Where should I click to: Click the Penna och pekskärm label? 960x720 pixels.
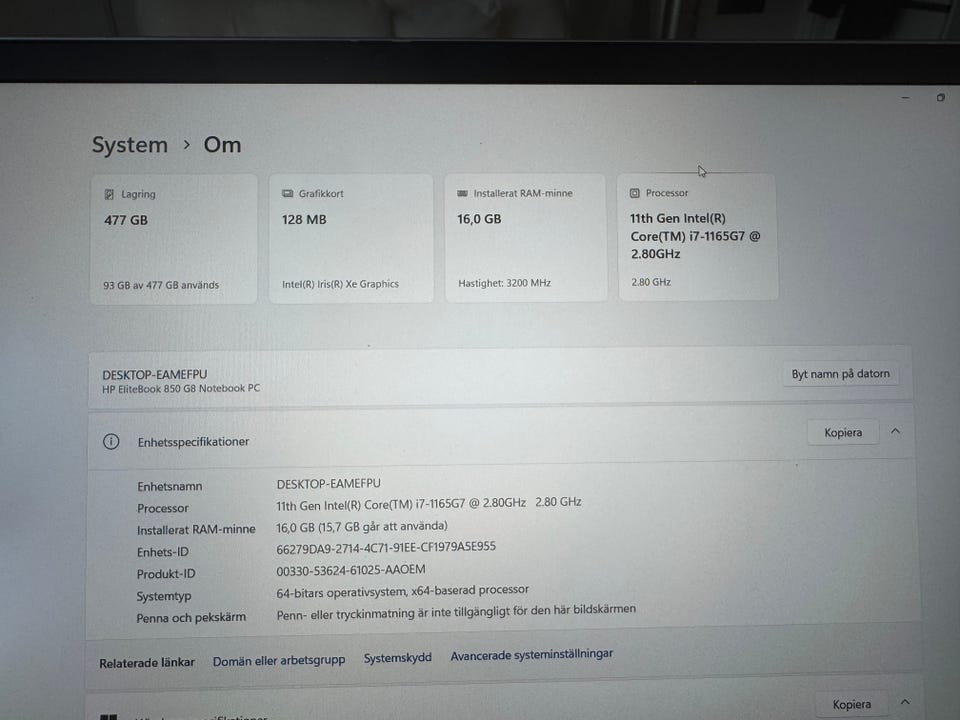point(191,618)
